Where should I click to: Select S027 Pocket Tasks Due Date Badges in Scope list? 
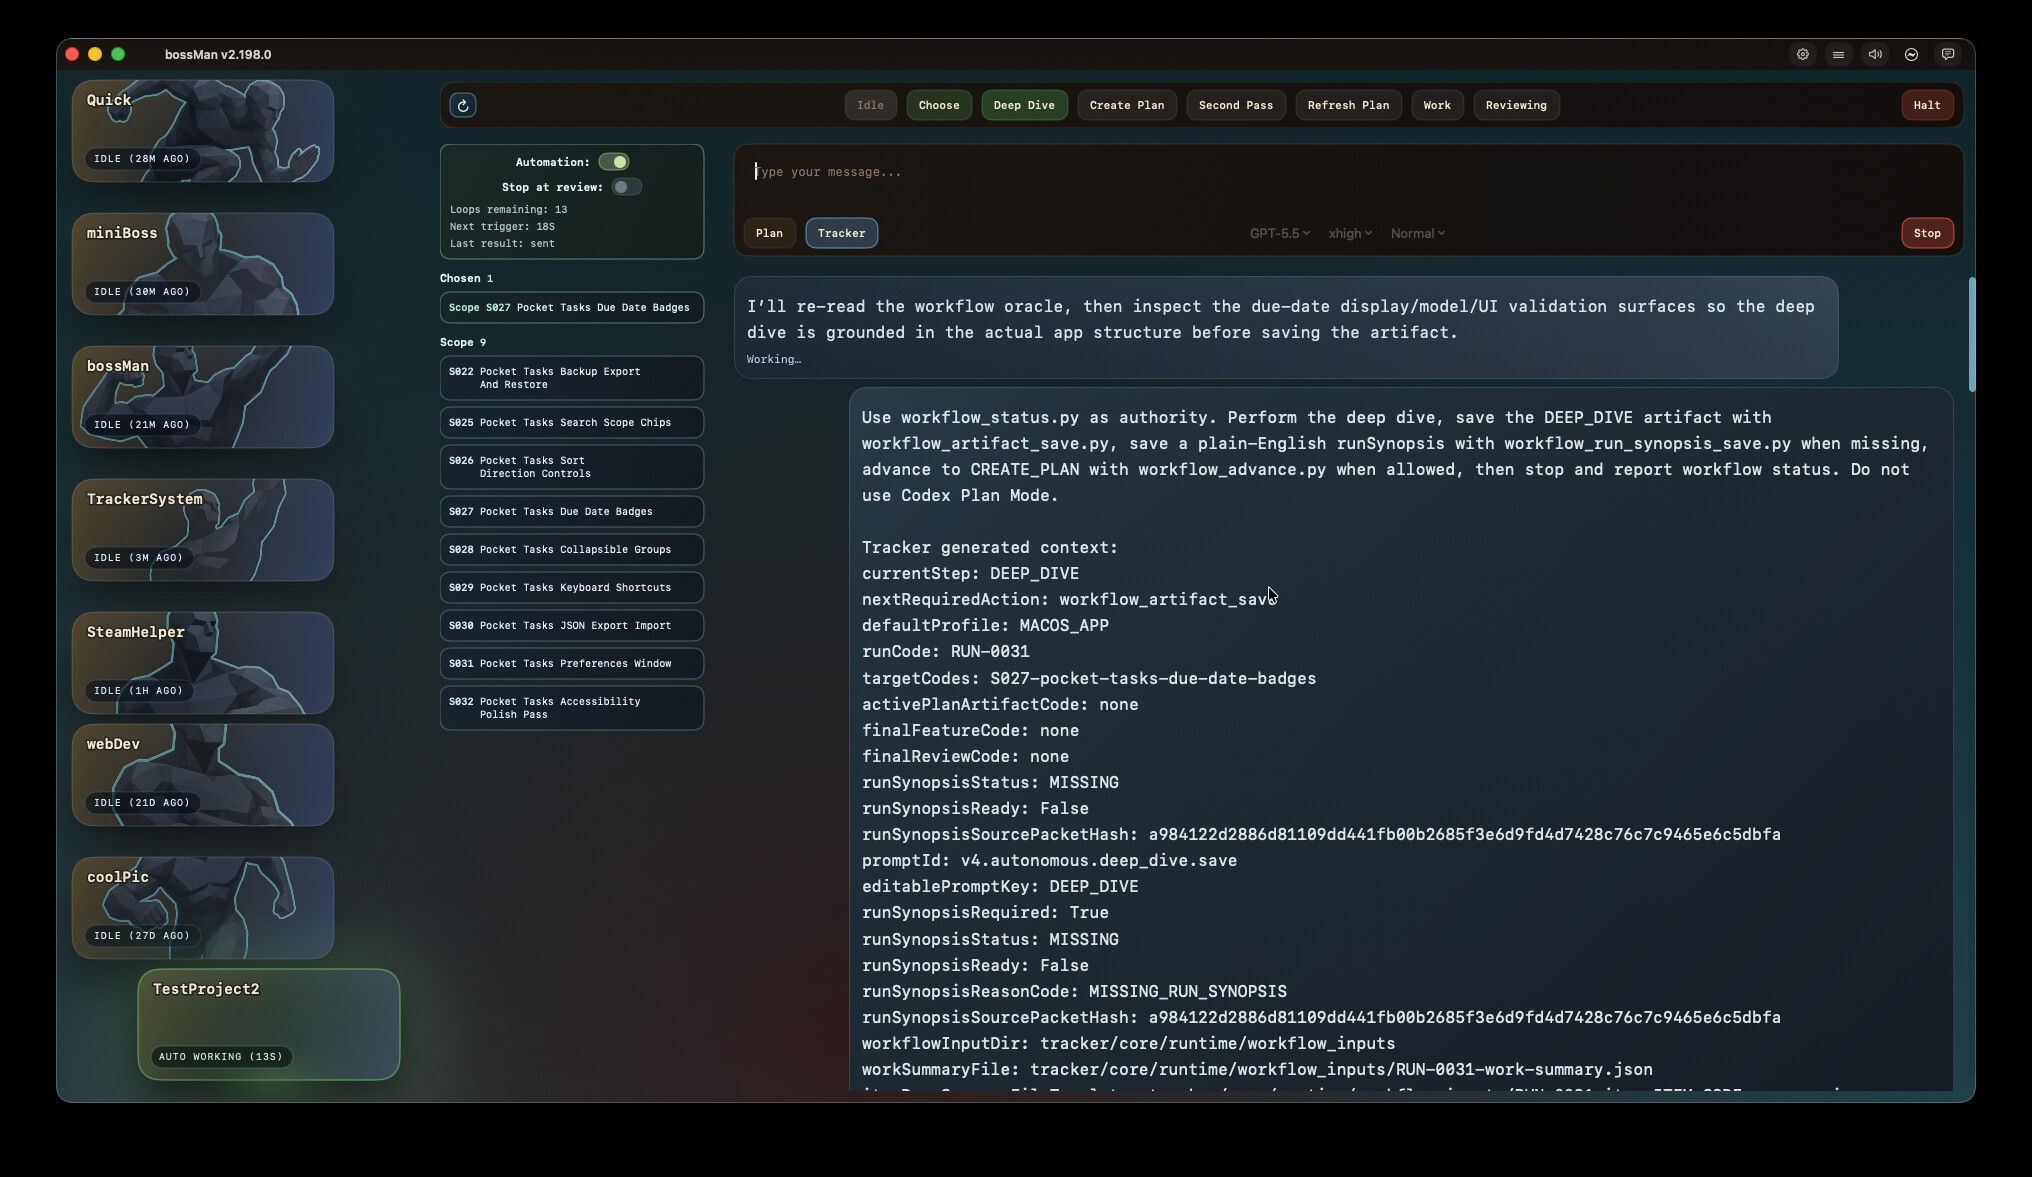pos(571,512)
